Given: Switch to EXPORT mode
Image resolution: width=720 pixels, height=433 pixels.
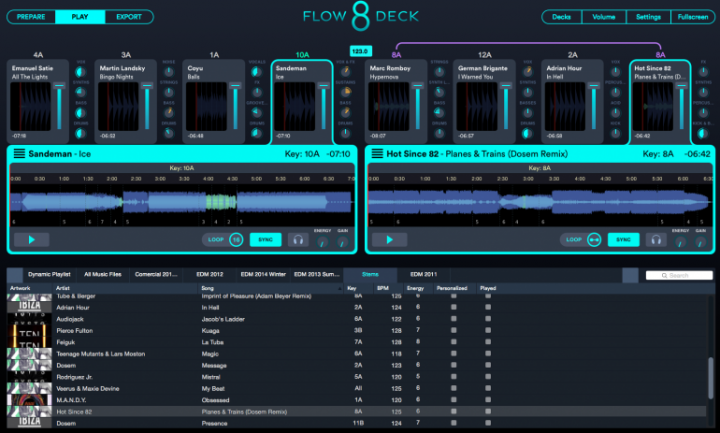Looking at the screenshot, I should (x=129, y=17).
